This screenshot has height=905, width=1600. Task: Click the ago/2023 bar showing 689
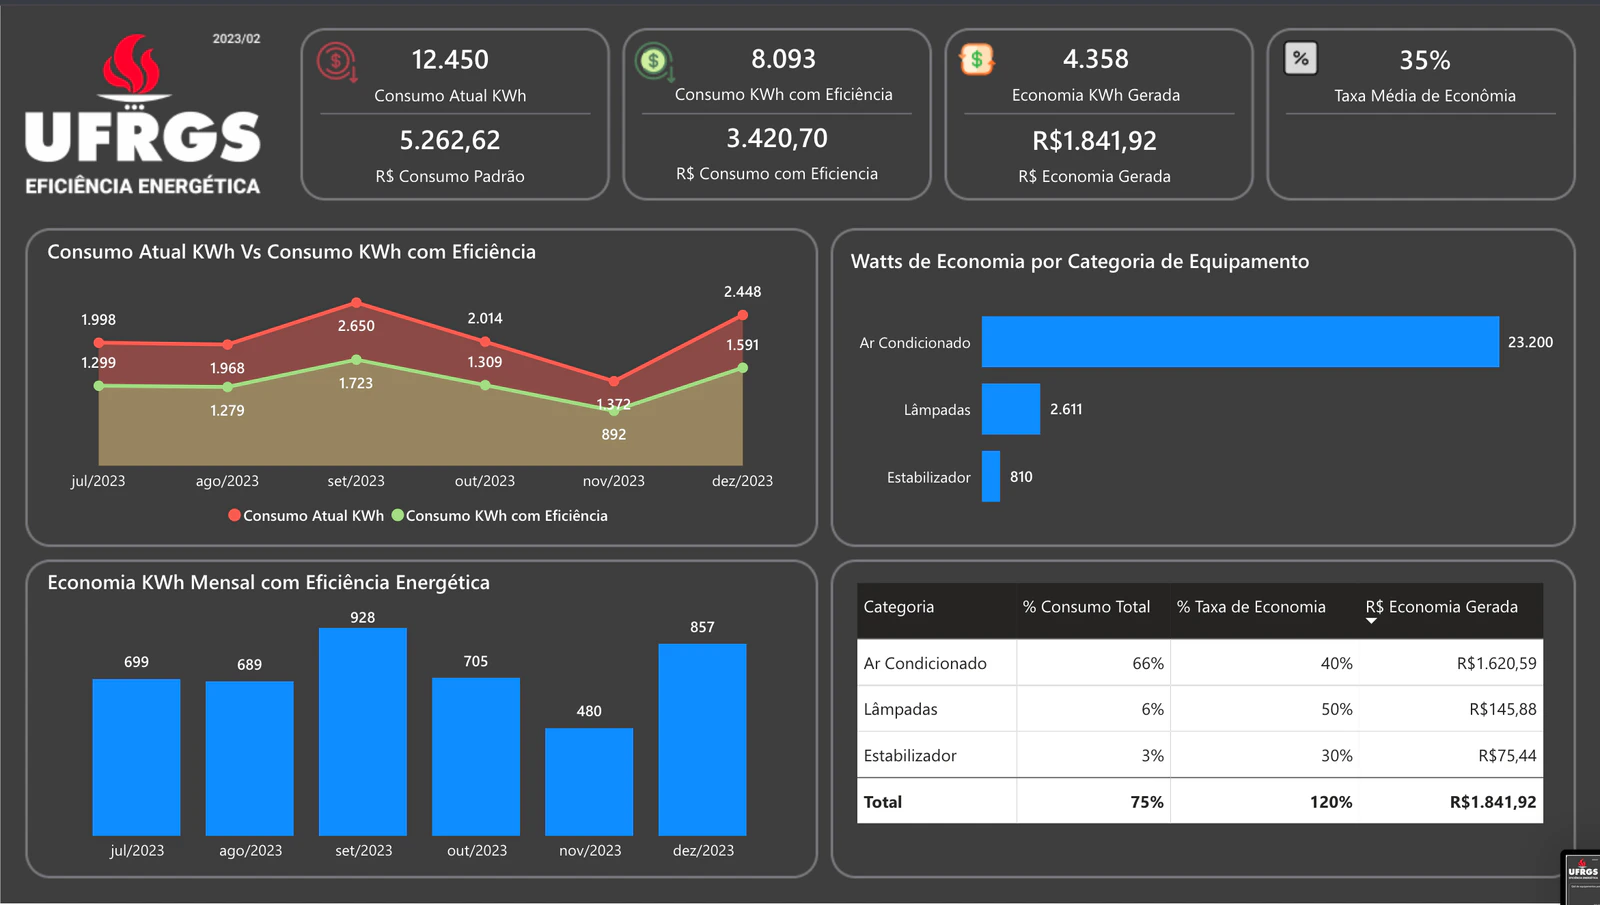(x=250, y=758)
